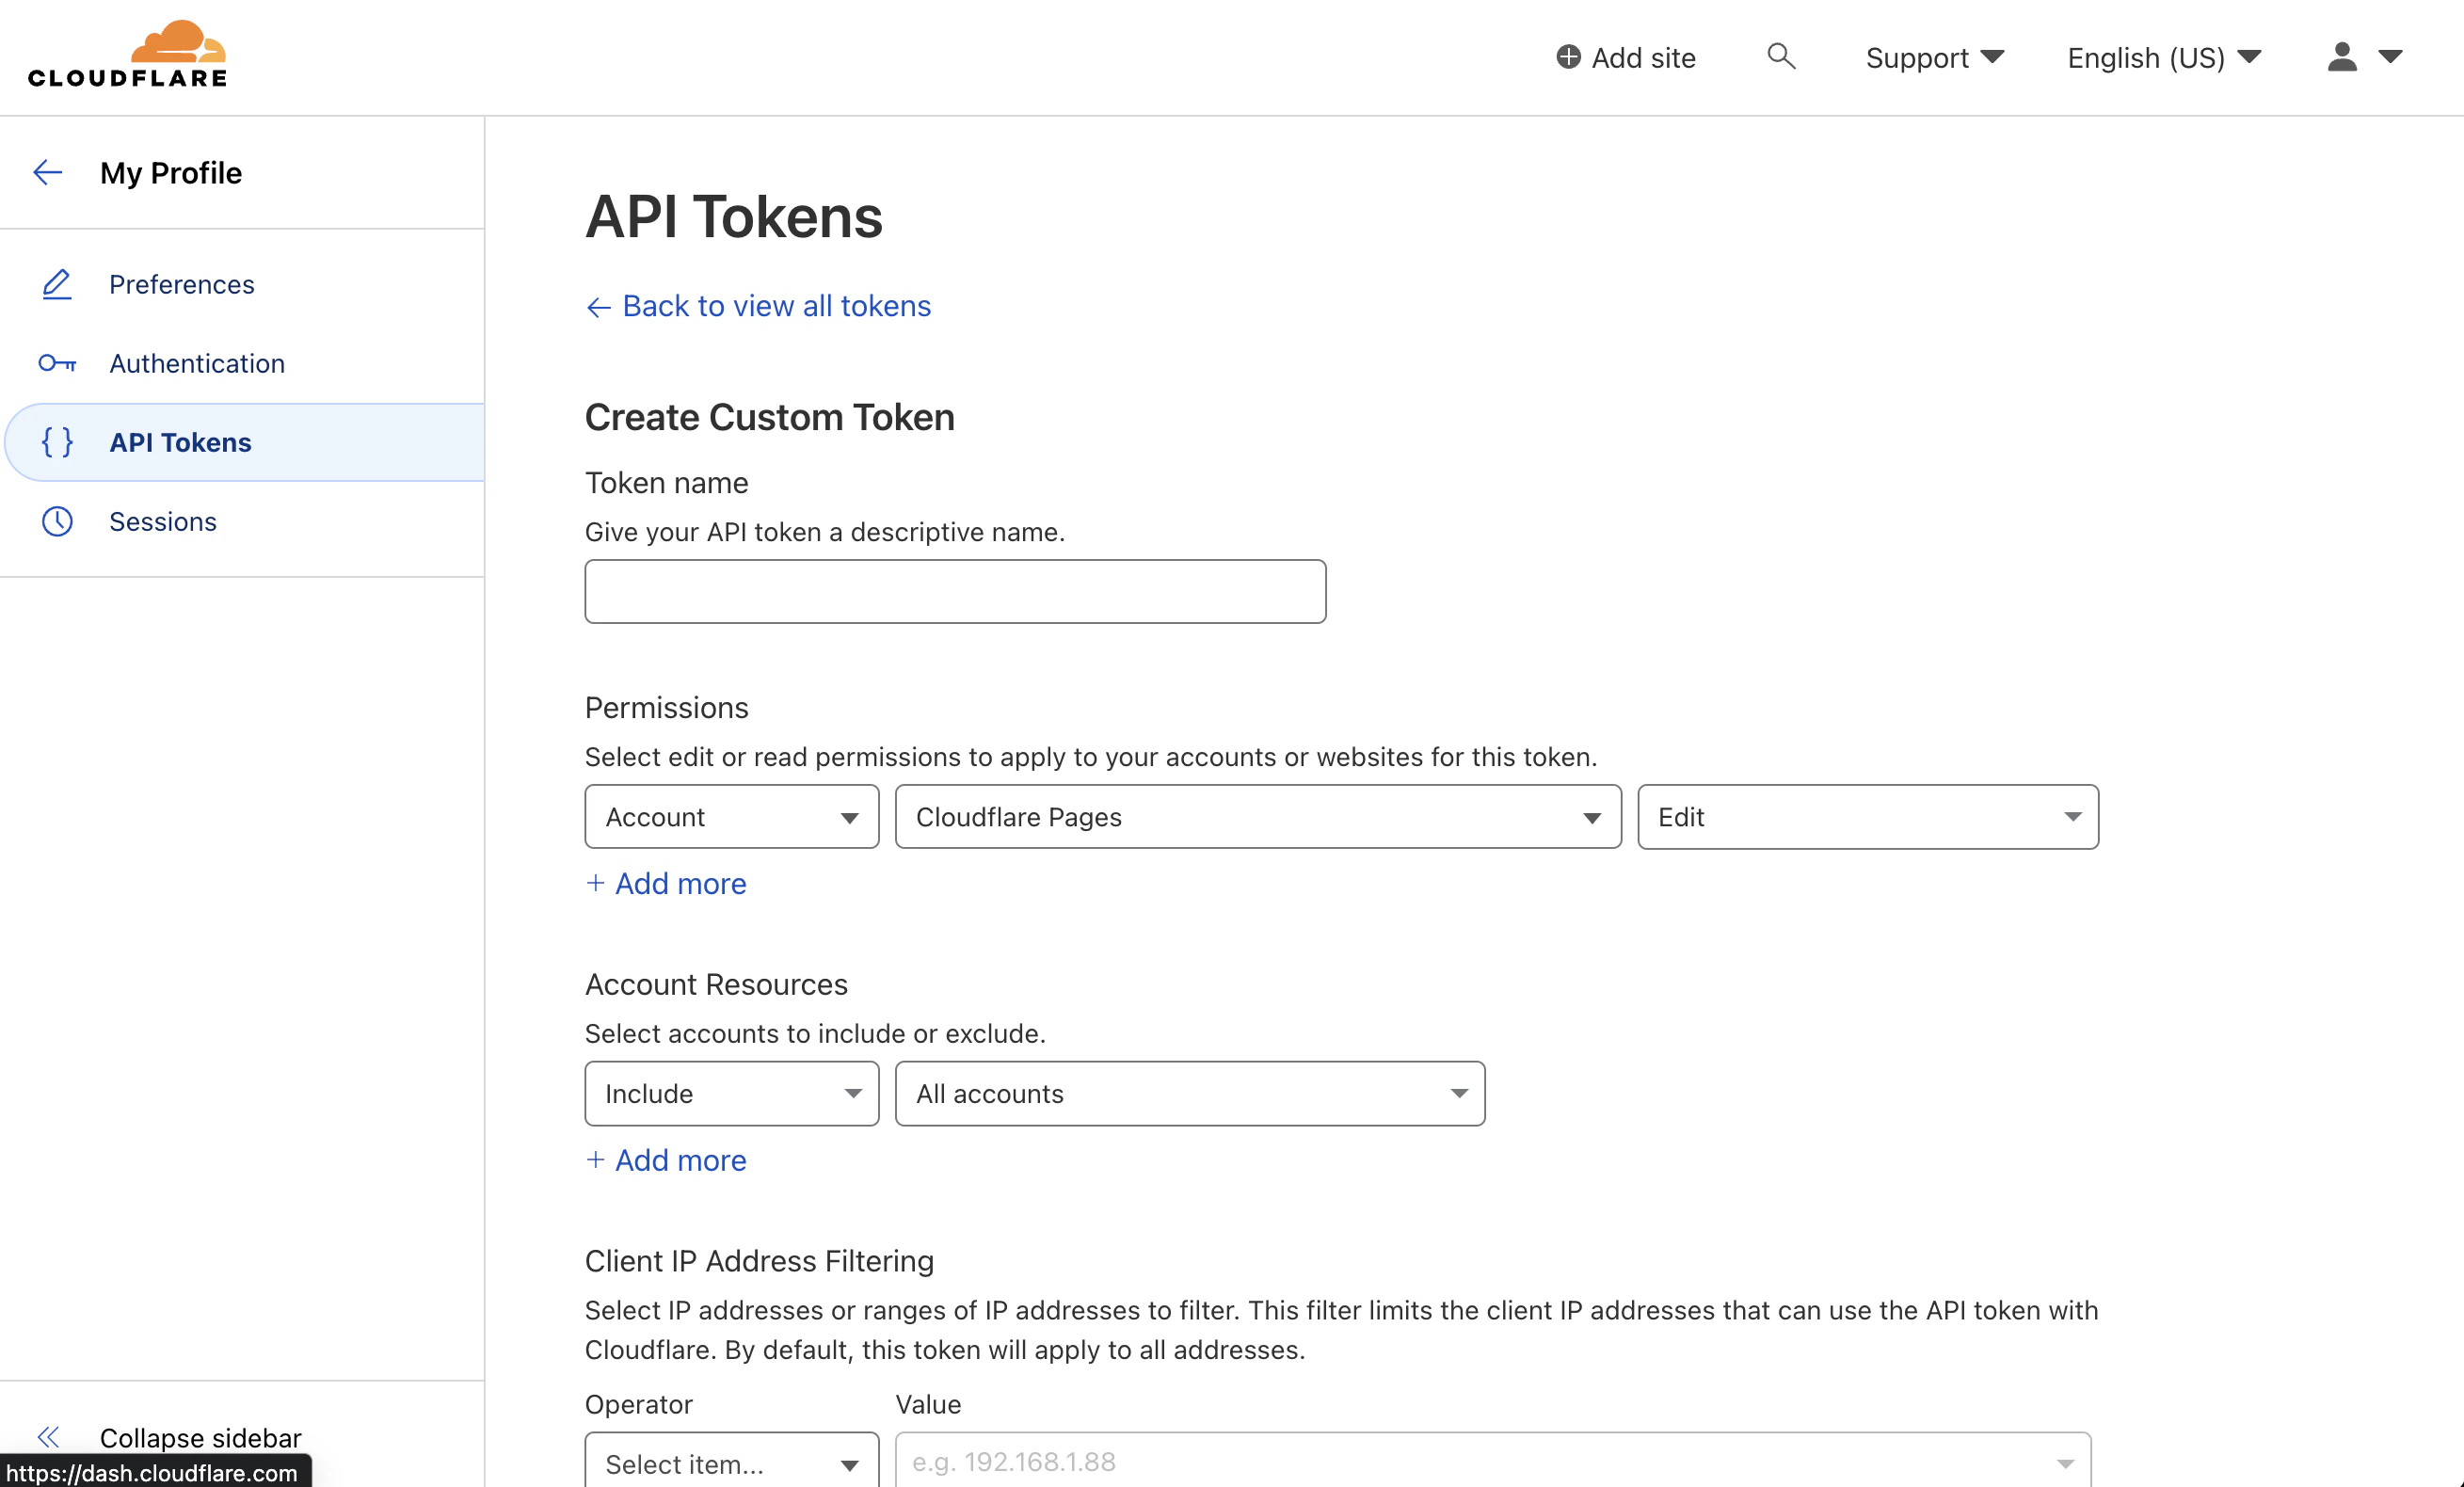Screen dimensions: 2464x1487
Task: Focus the Token name input field
Action: 955,591
